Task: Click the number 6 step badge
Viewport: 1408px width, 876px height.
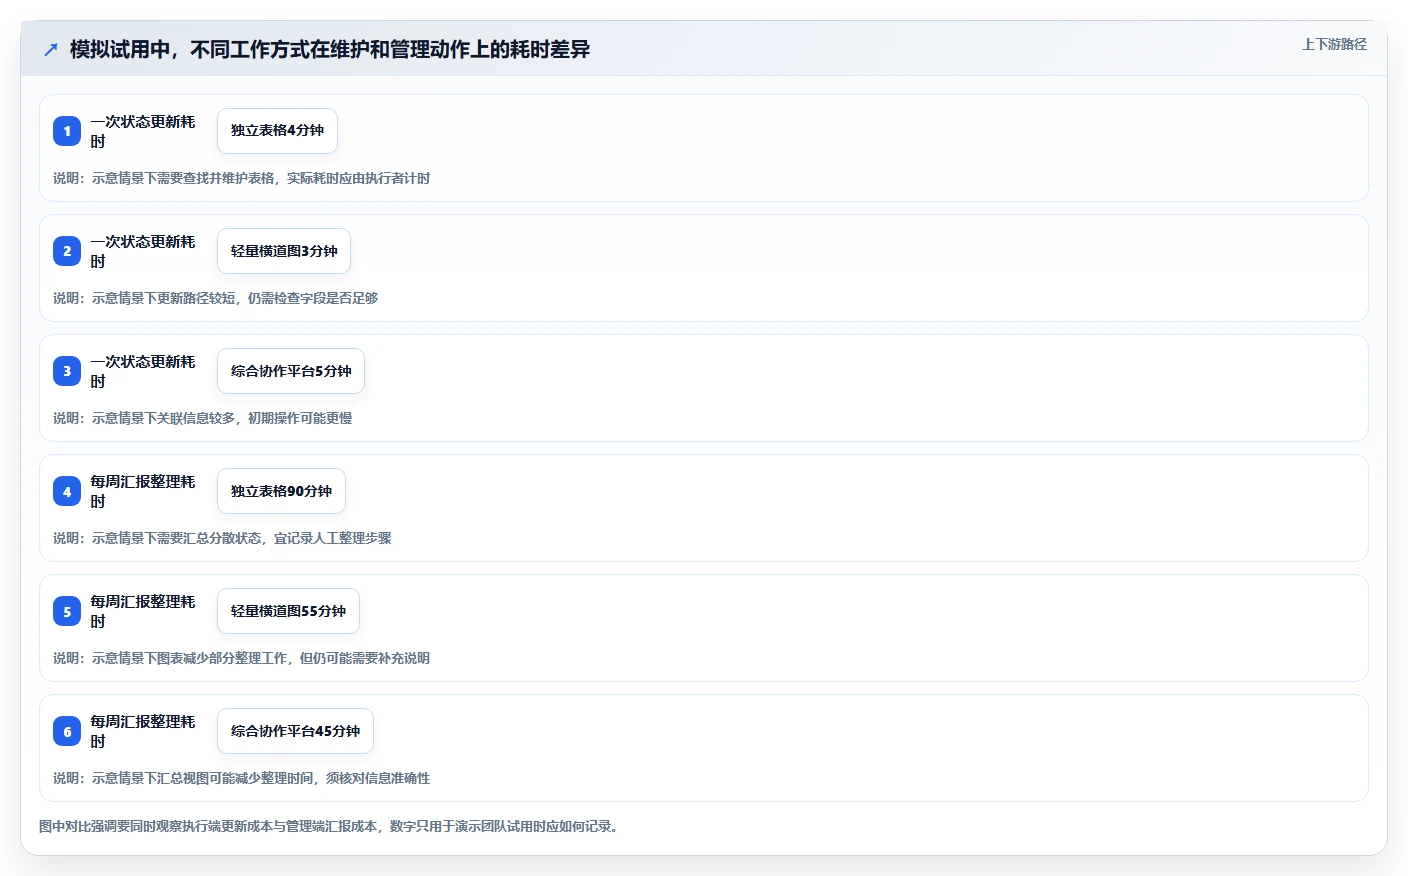Action: click(x=67, y=731)
